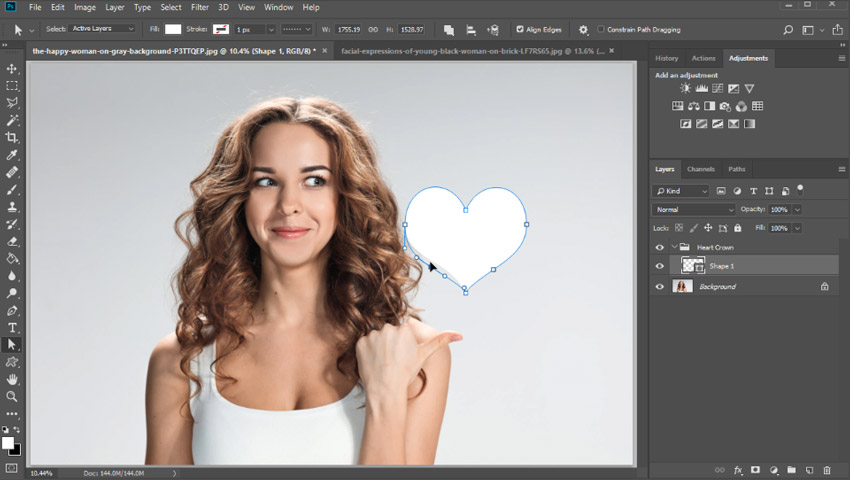Screen dimensions: 850x480
Task: Open the Normal blend mode dropdown
Action: [693, 210]
